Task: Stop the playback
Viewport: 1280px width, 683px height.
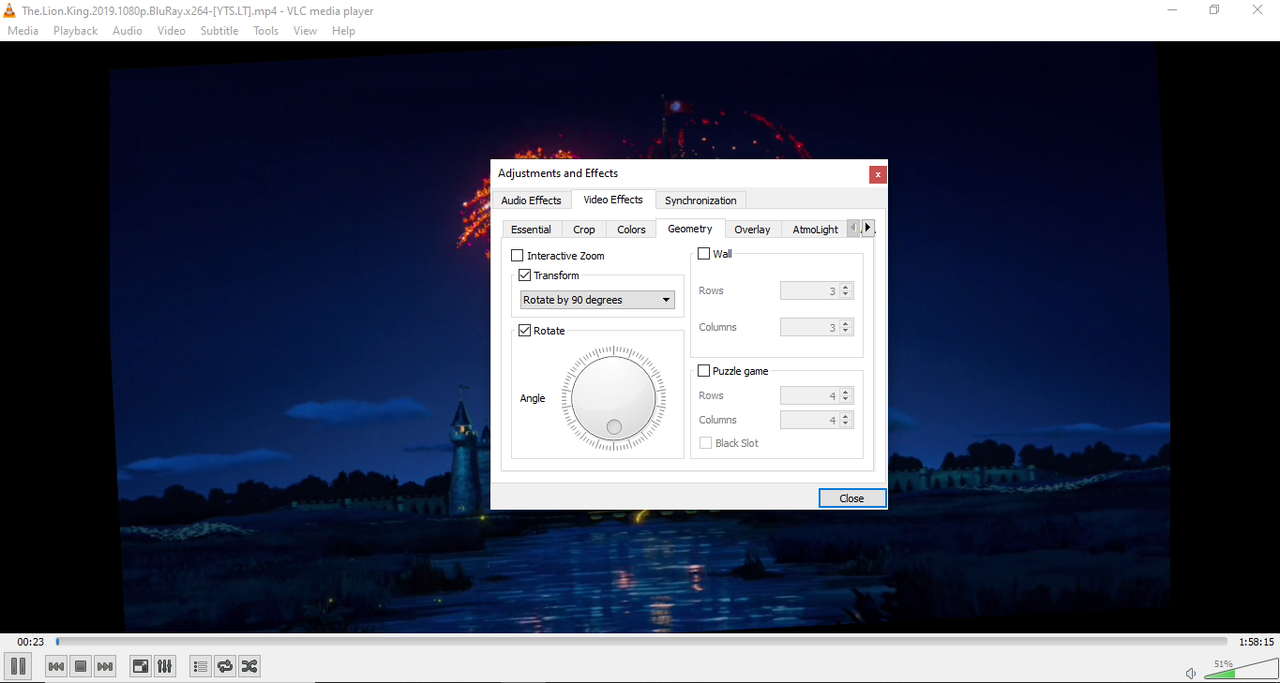Action: click(81, 666)
